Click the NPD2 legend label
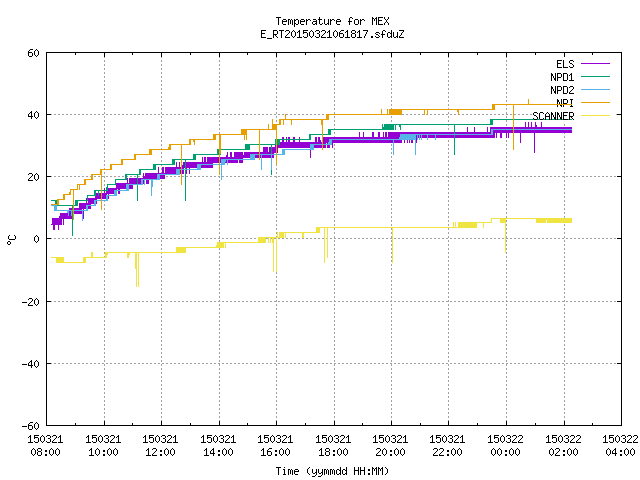640x480 pixels. [562, 90]
